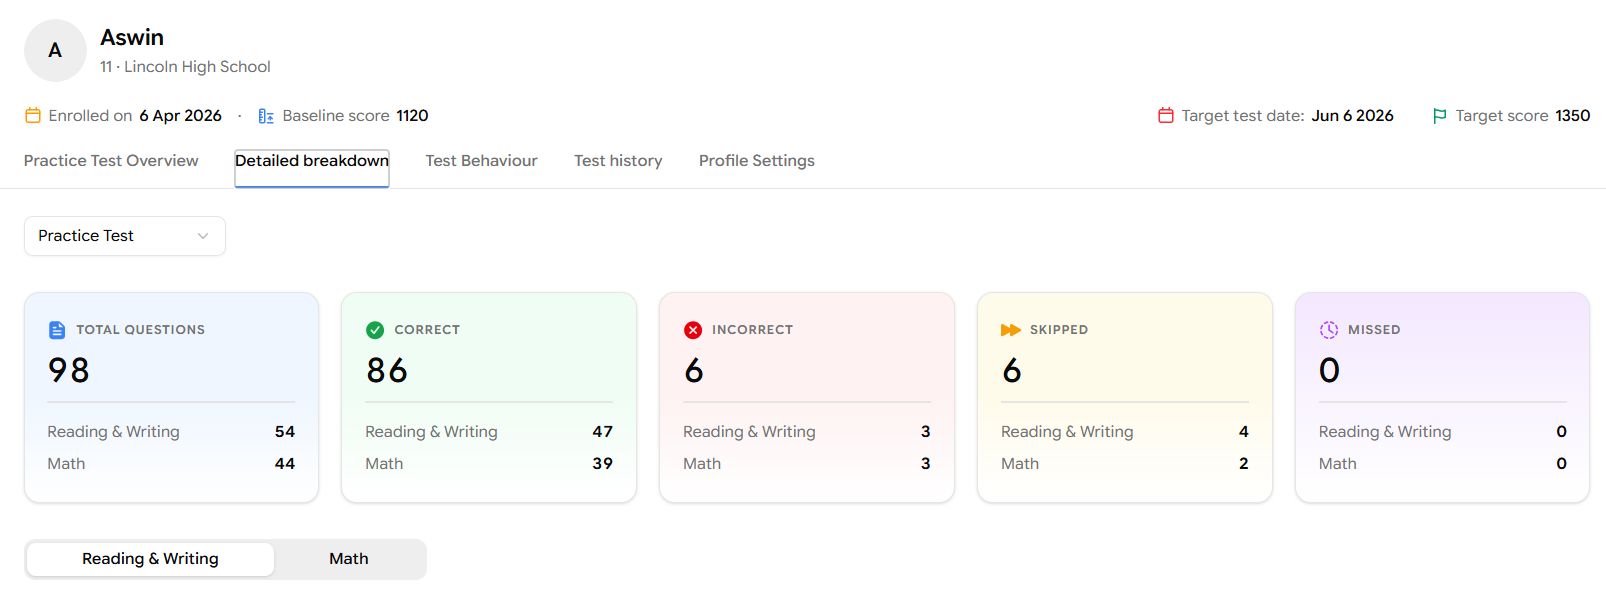The width and height of the screenshot is (1606, 597).
Task: Click the student name Aswin
Action: (x=132, y=38)
